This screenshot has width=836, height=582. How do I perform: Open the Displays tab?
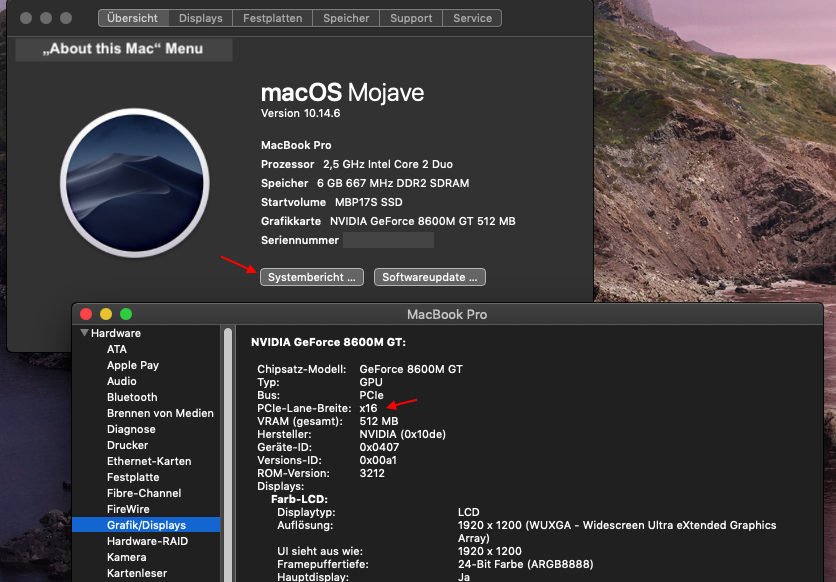point(200,18)
